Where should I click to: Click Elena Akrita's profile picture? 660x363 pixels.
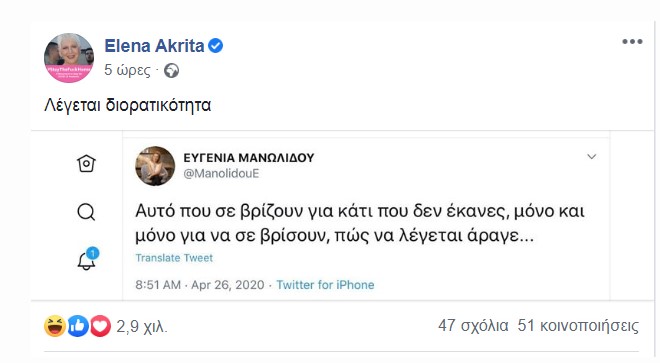(69, 58)
